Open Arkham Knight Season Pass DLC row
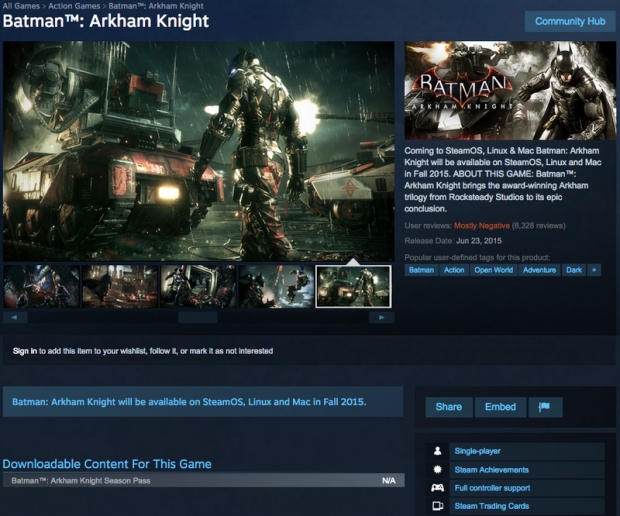The width and height of the screenshot is (620, 516). tap(204, 480)
